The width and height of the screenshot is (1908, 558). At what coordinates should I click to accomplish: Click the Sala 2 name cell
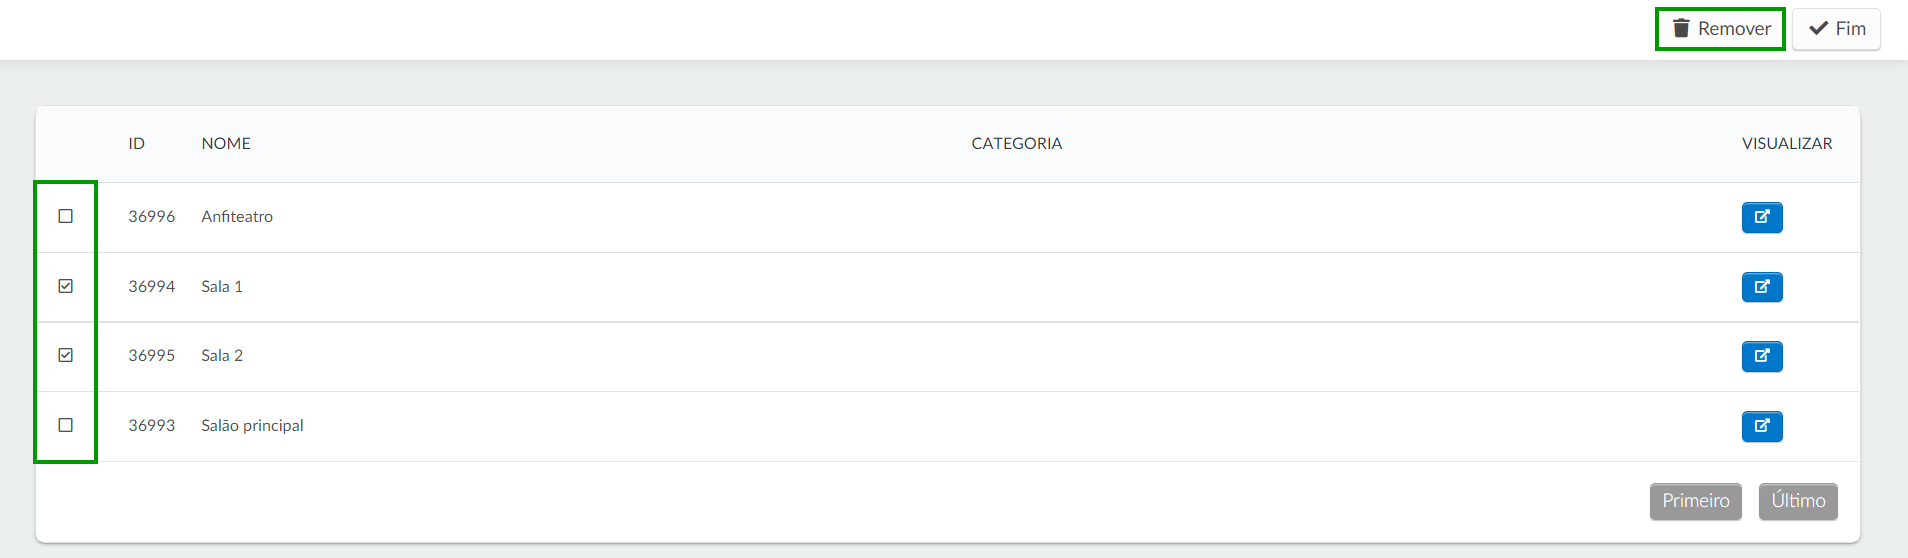[222, 356]
